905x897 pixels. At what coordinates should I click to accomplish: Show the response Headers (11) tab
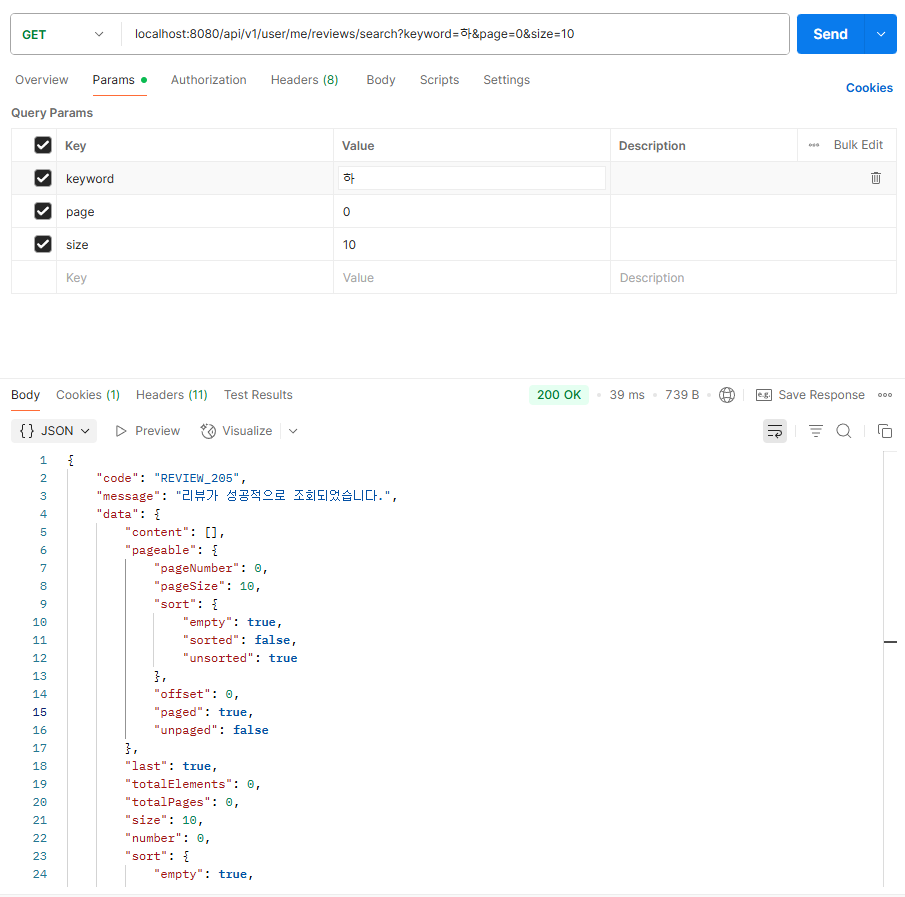(171, 395)
